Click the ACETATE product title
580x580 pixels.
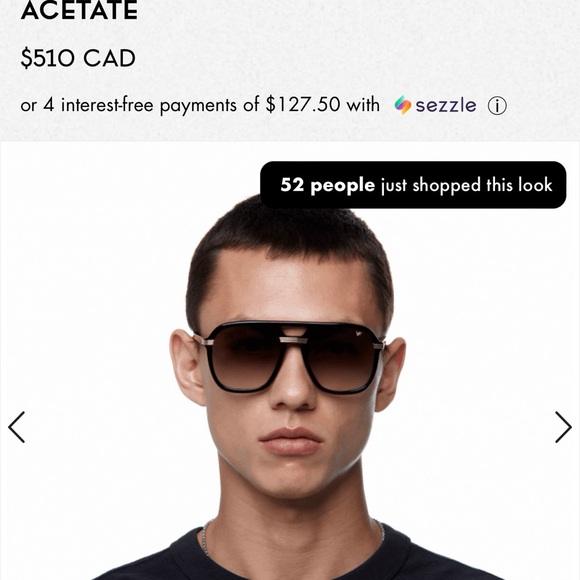coord(79,10)
